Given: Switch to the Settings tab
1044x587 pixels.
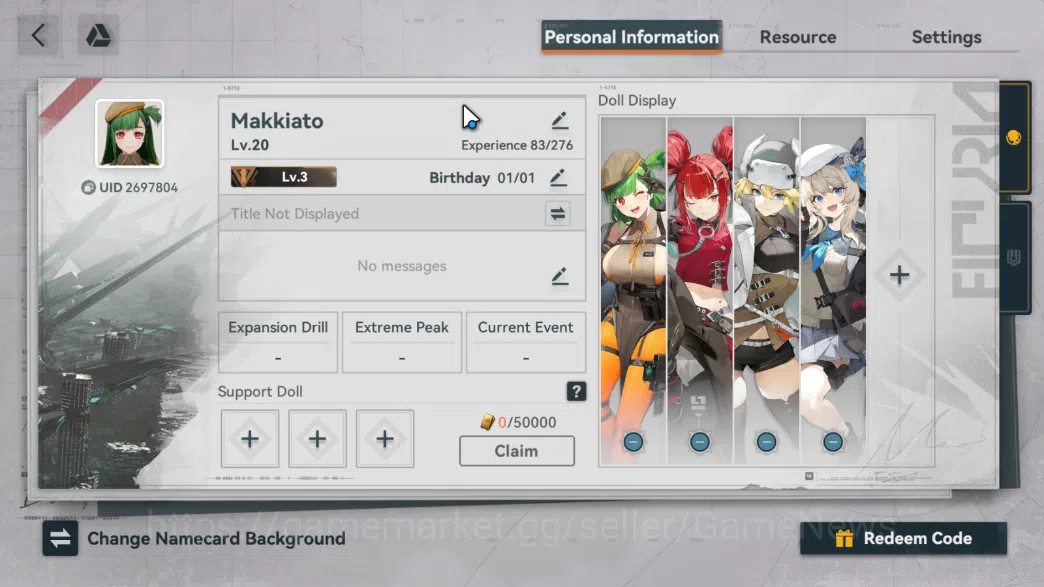Looking at the screenshot, I should click(946, 37).
